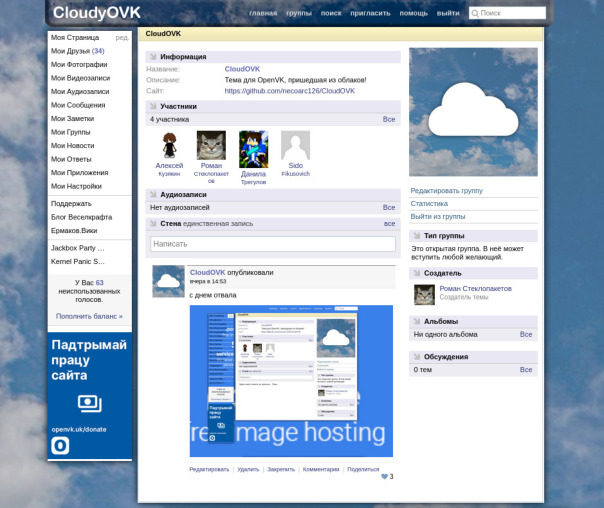604x508 pixels.
Task: Open Мои Аудиозаписи in sidebar
Action: coord(80,91)
